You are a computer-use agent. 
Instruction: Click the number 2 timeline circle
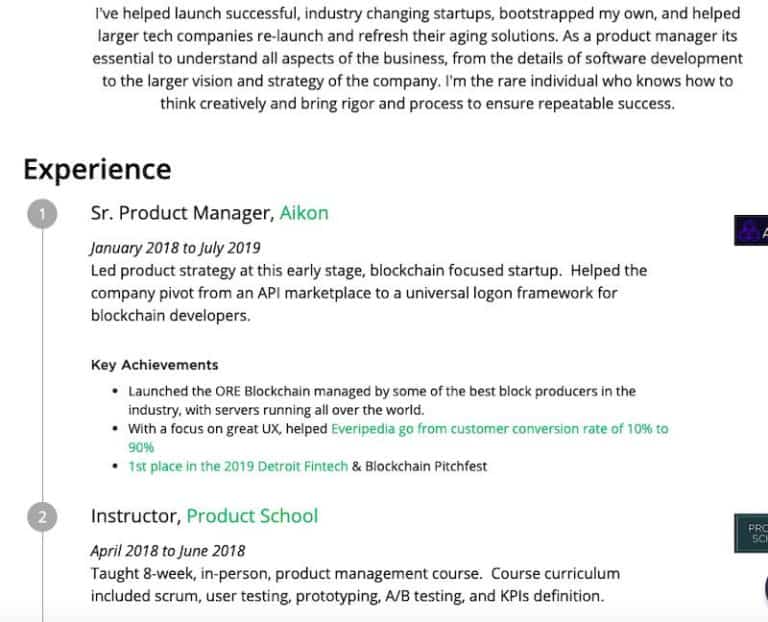(x=42, y=517)
